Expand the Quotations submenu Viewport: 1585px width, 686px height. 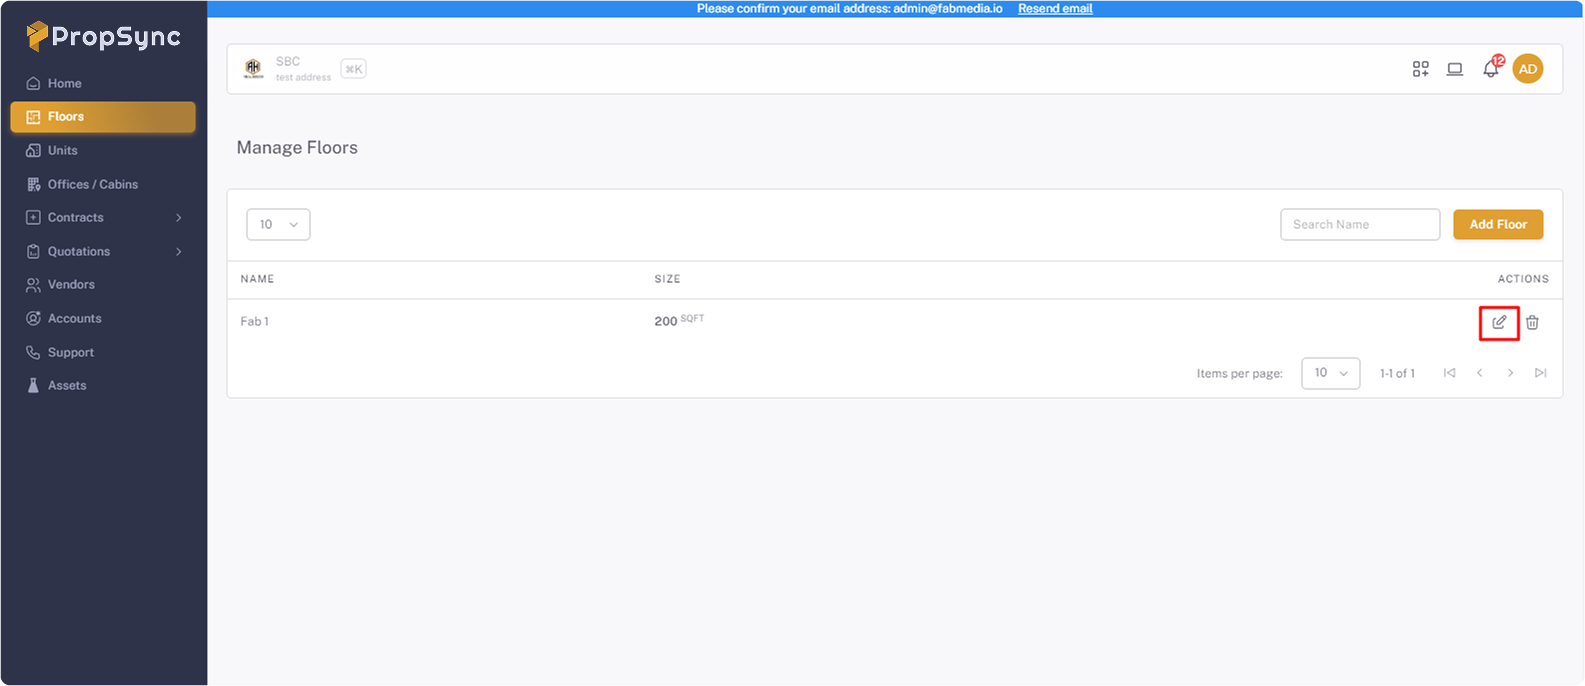(x=103, y=251)
